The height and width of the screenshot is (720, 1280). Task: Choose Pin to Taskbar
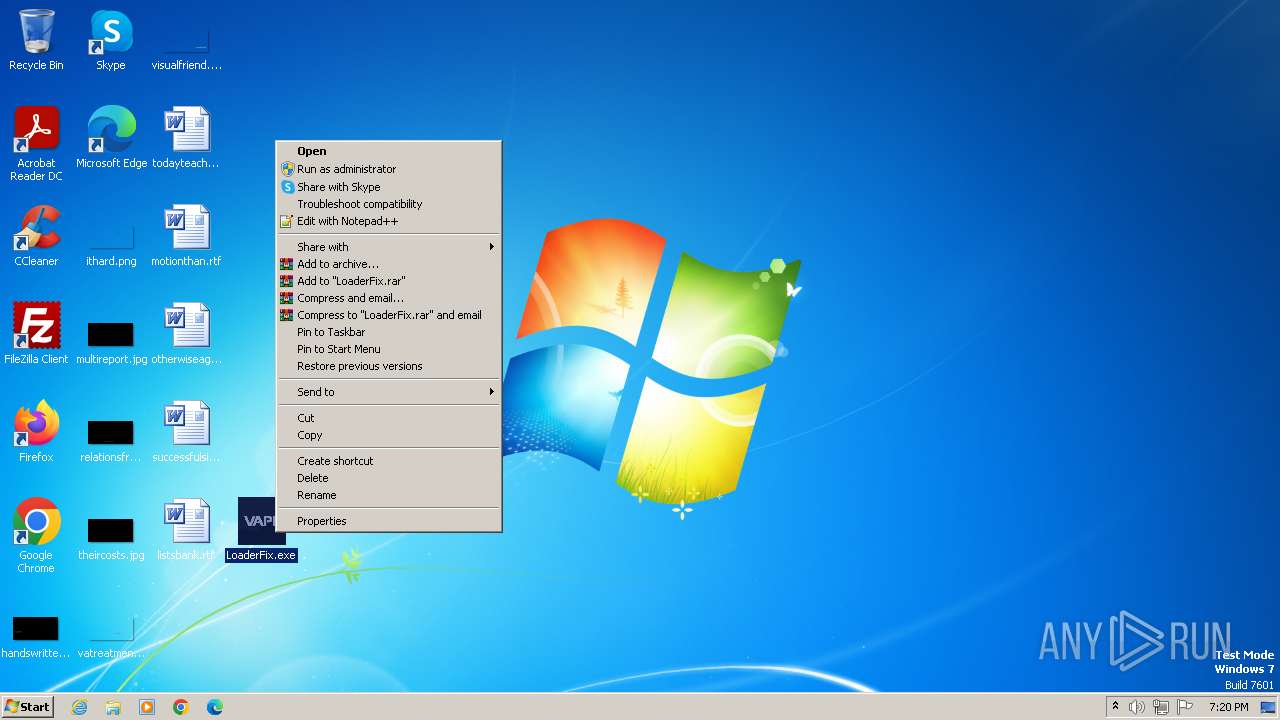point(389,332)
